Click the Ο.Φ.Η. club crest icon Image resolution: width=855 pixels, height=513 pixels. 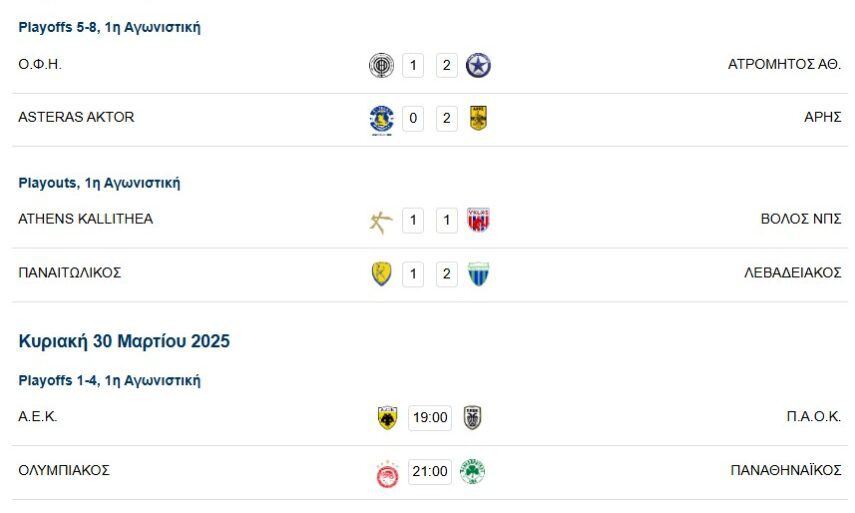[x=381, y=66]
